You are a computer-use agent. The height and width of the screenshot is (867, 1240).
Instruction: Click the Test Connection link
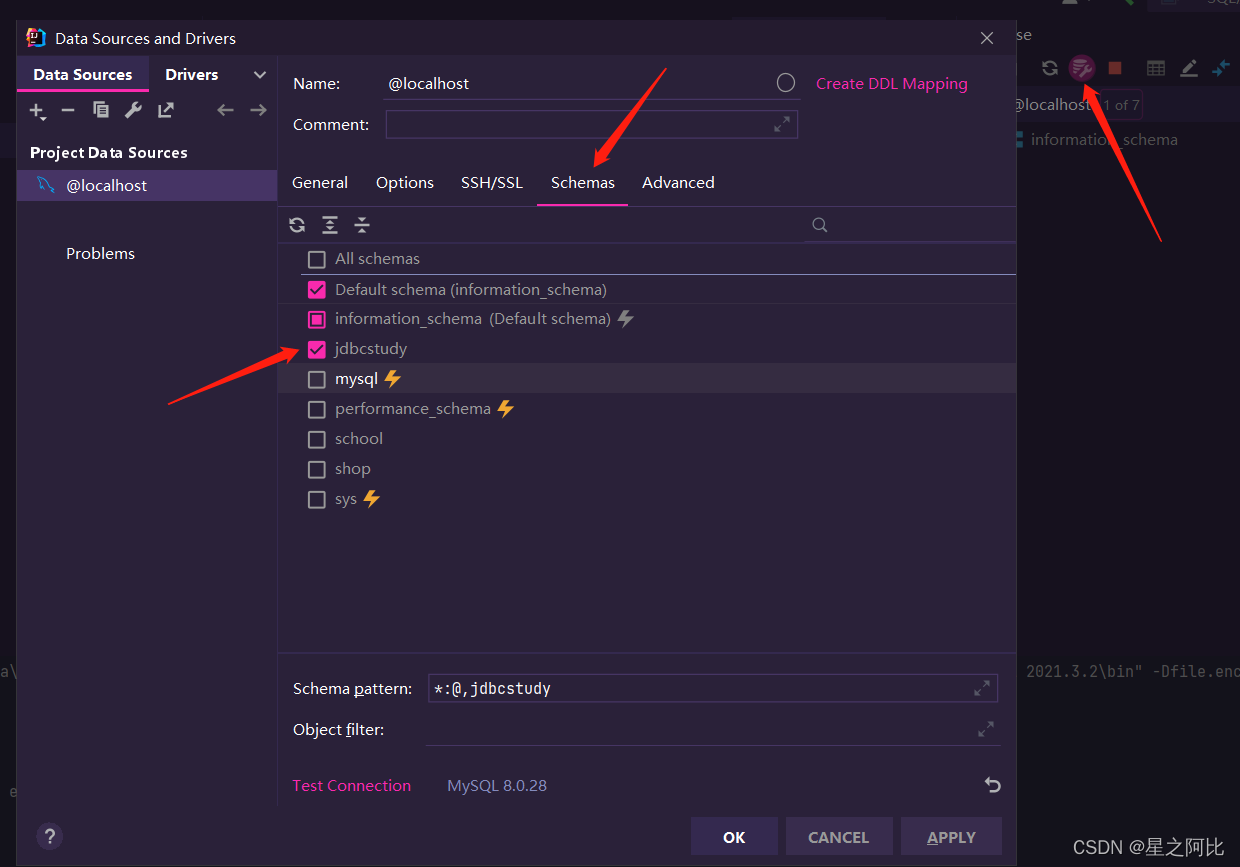click(x=352, y=785)
